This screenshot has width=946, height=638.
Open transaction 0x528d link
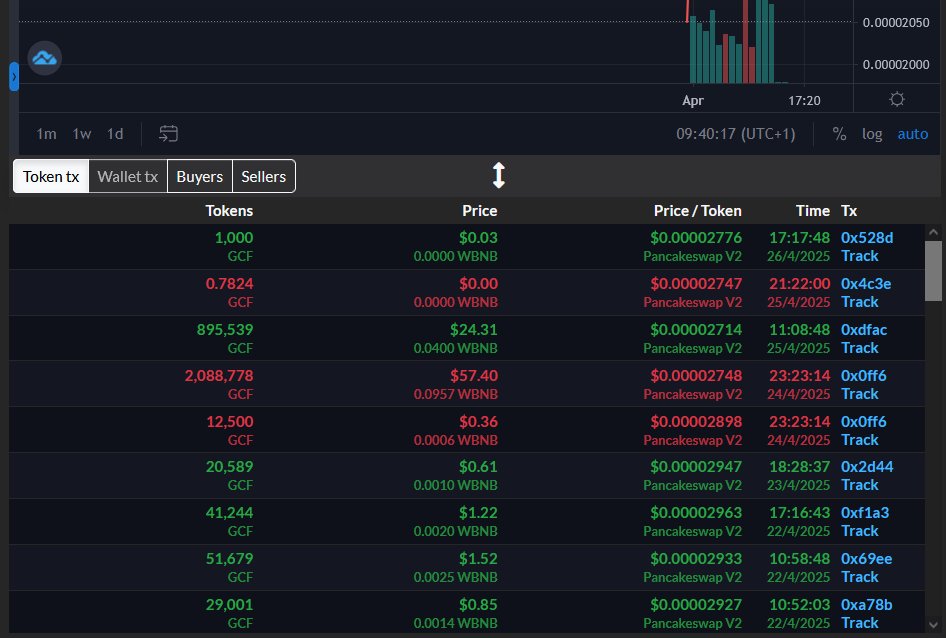pos(867,238)
